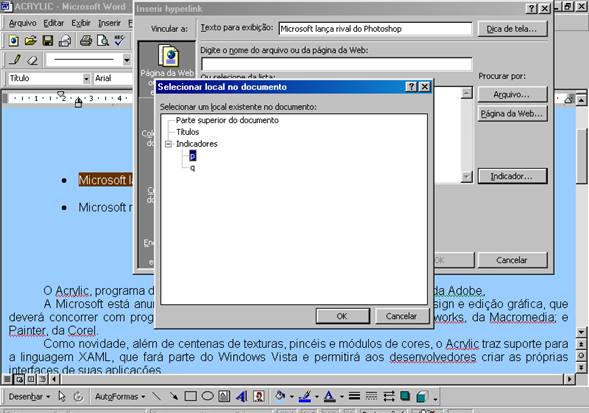Open the Exibir menu

[81, 23]
